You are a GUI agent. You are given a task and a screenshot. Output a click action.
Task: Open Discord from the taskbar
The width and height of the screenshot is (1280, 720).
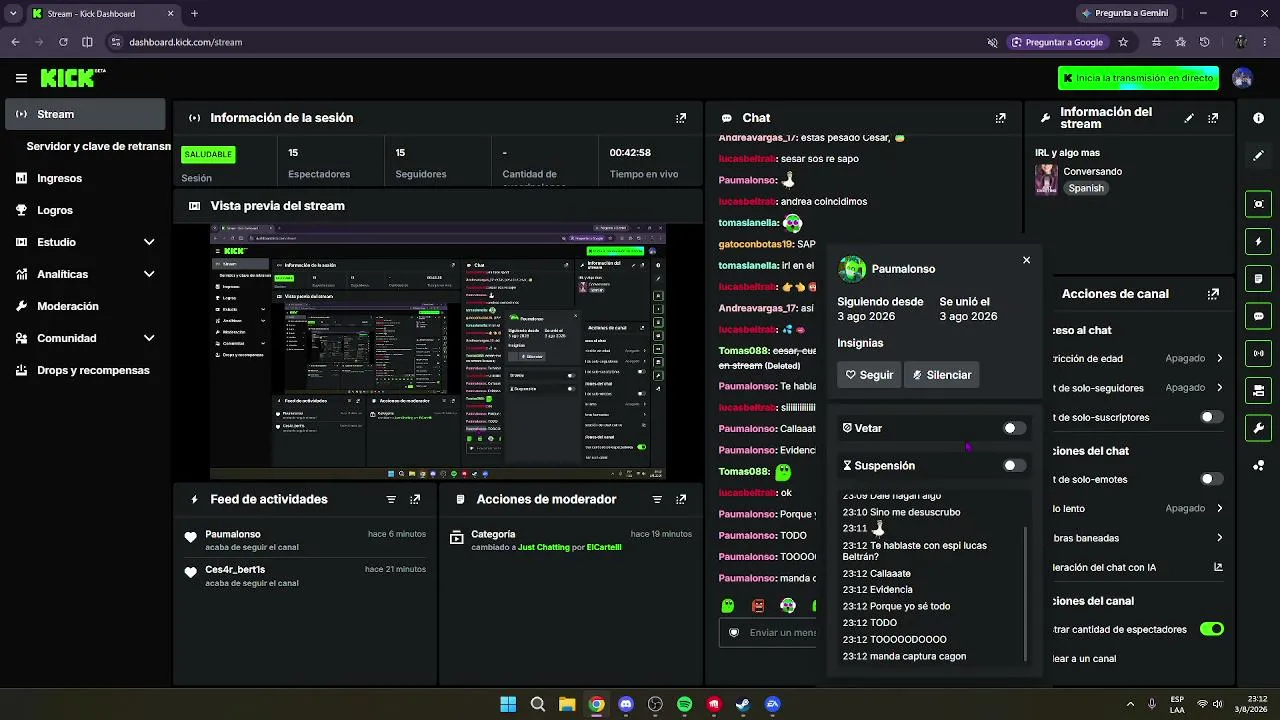[x=626, y=704]
